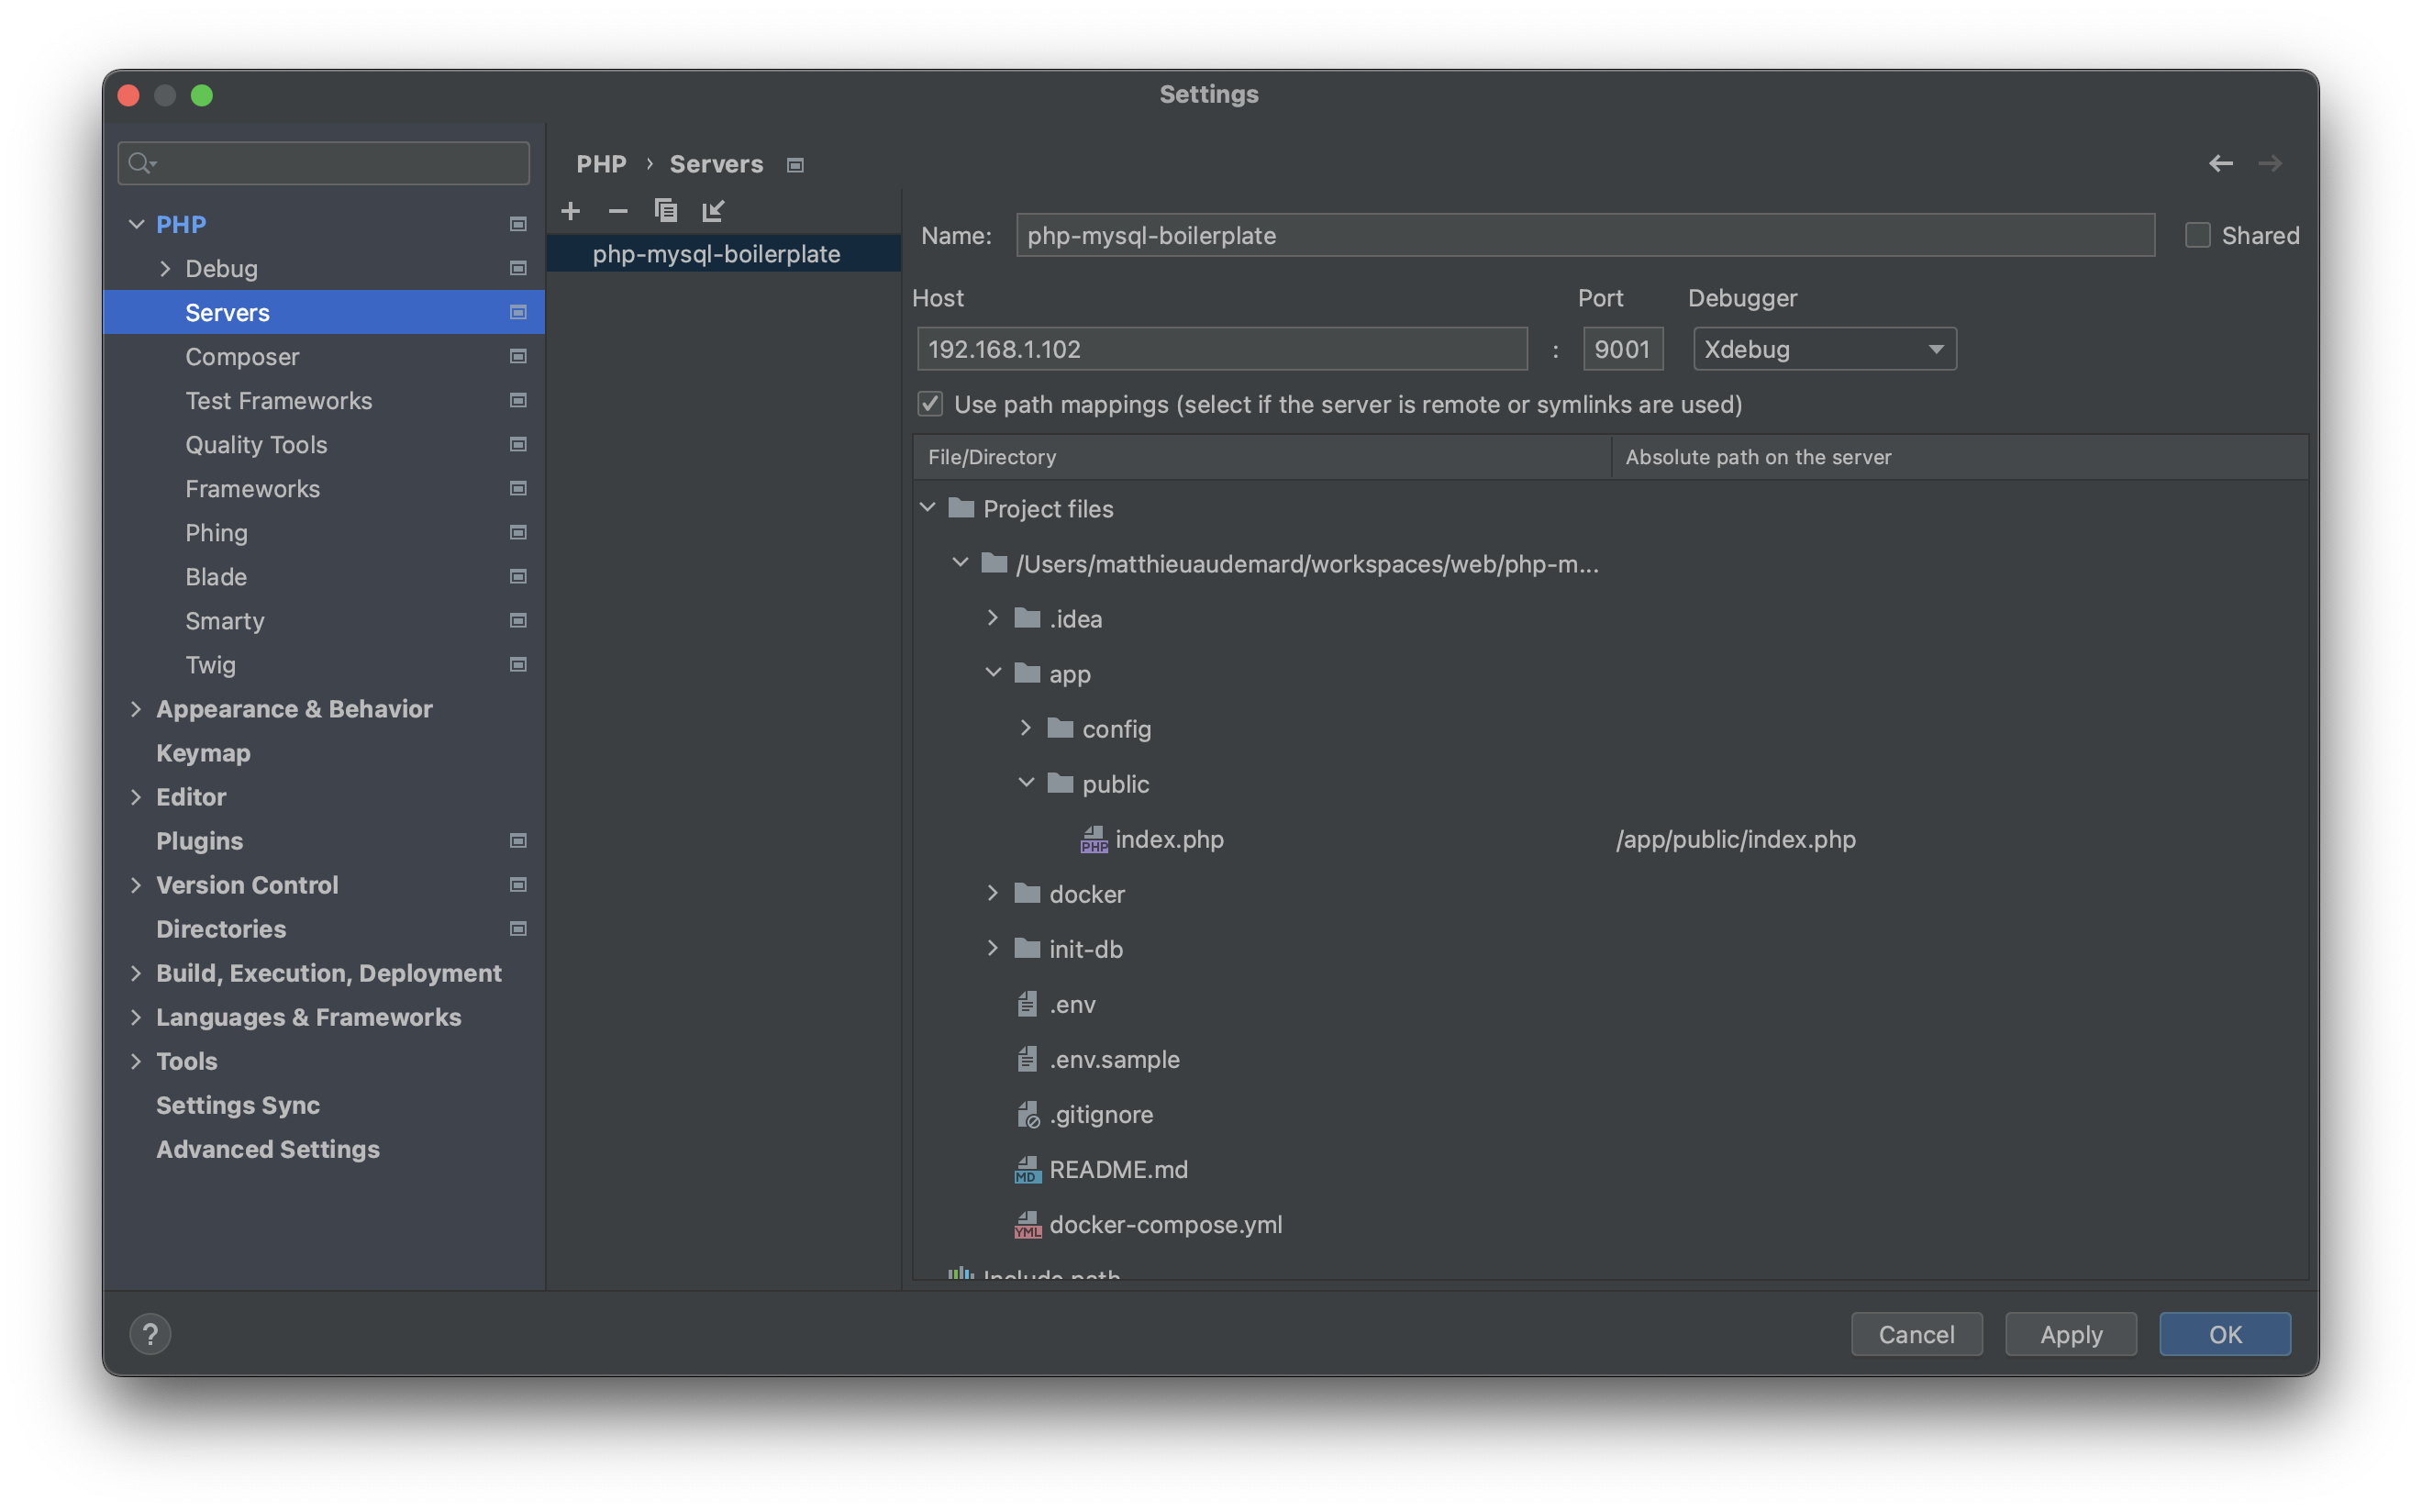Select php-mysql-boilerplate in servers list
This screenshot has width=2422, height=1512.
pos(724,254)
